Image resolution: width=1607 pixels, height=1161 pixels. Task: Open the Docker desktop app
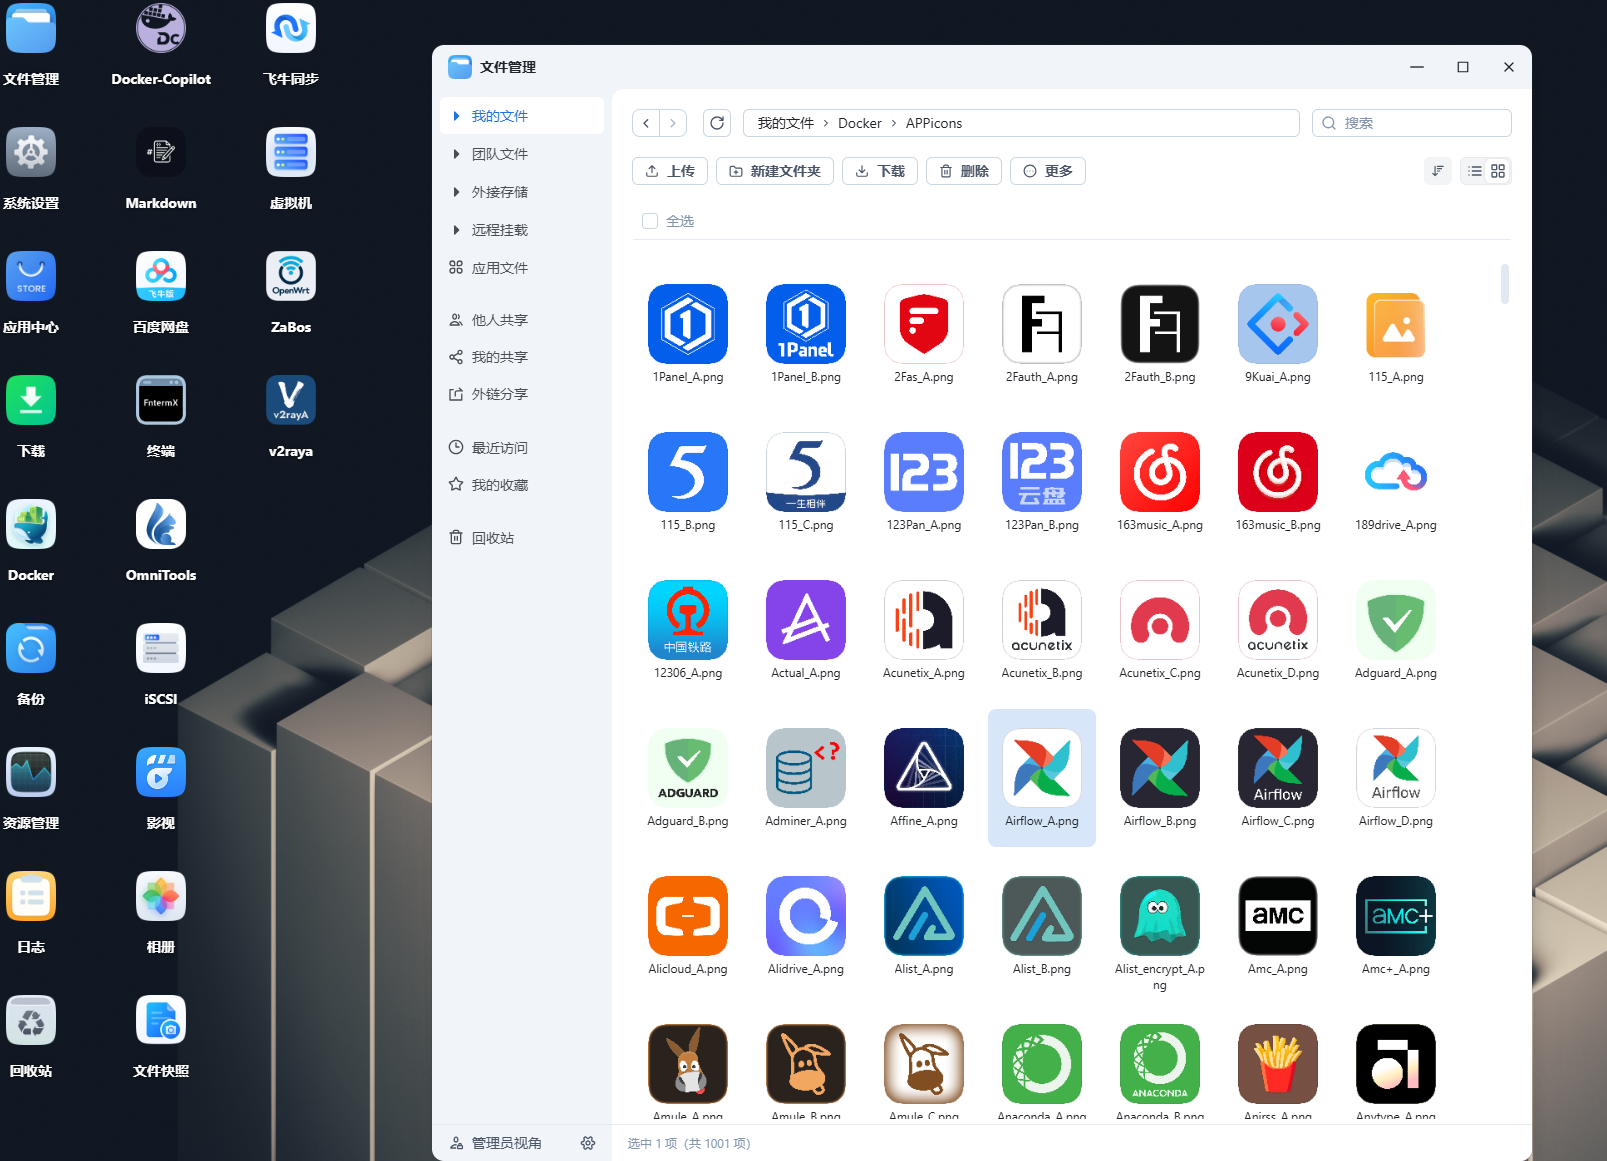click(31, 525)
